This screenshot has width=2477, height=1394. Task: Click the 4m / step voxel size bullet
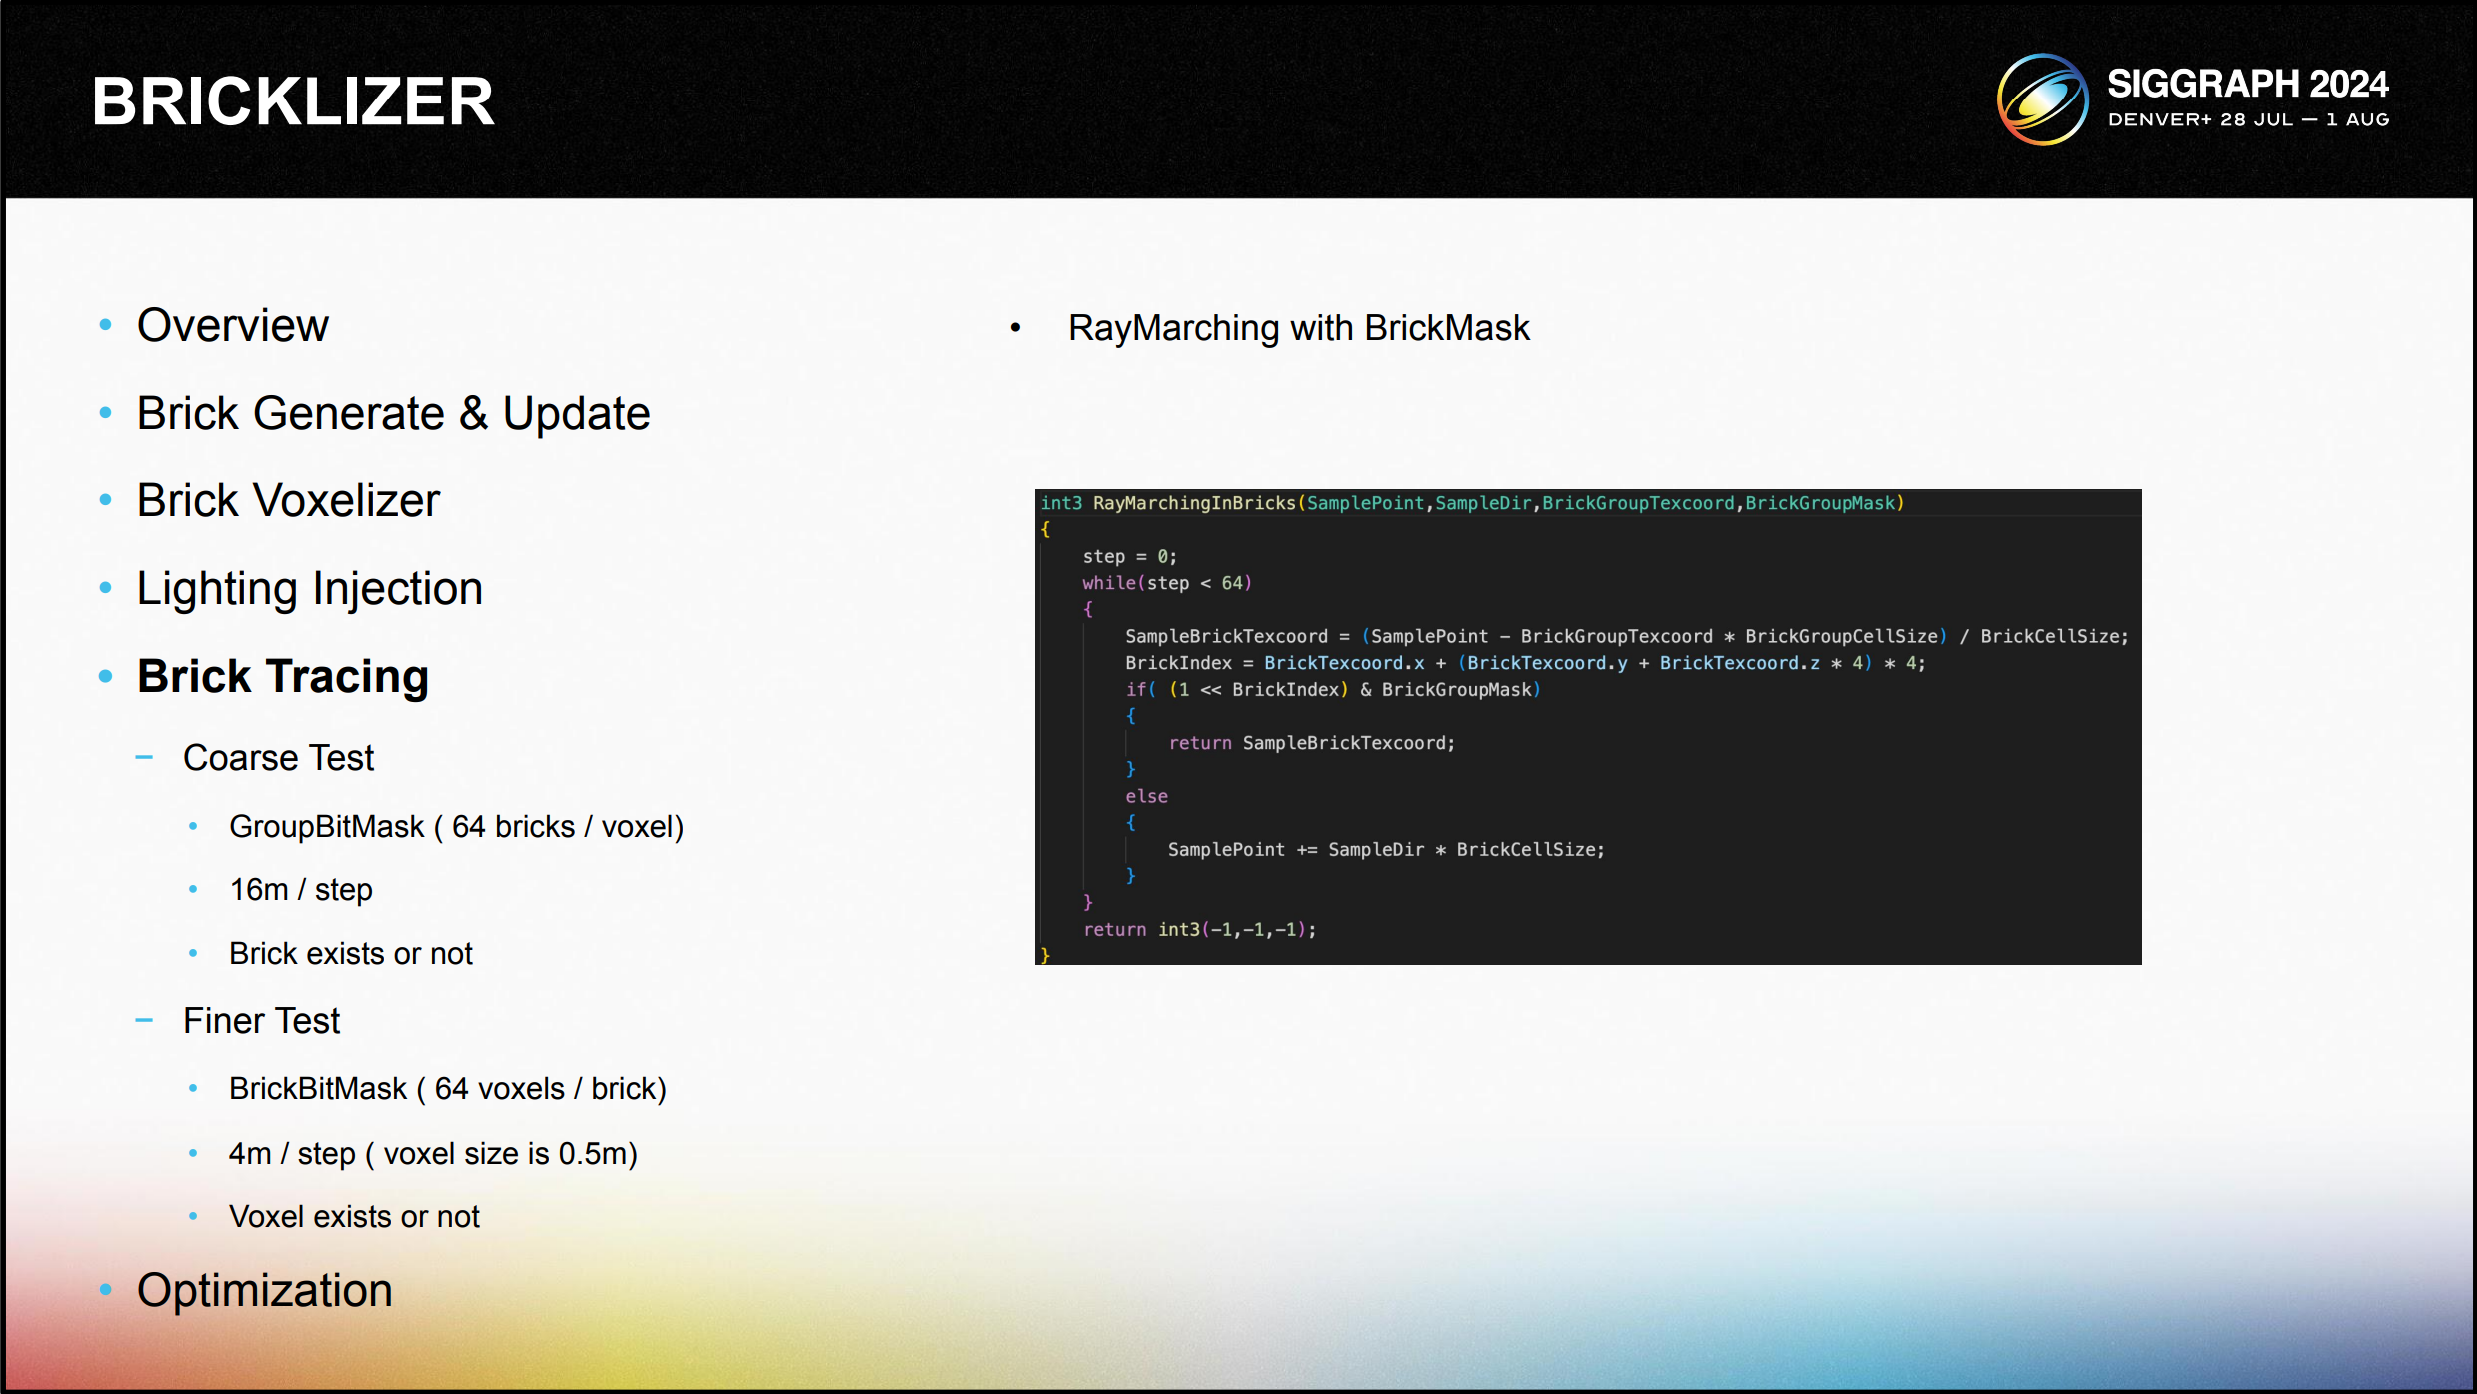click(433, 1154)
